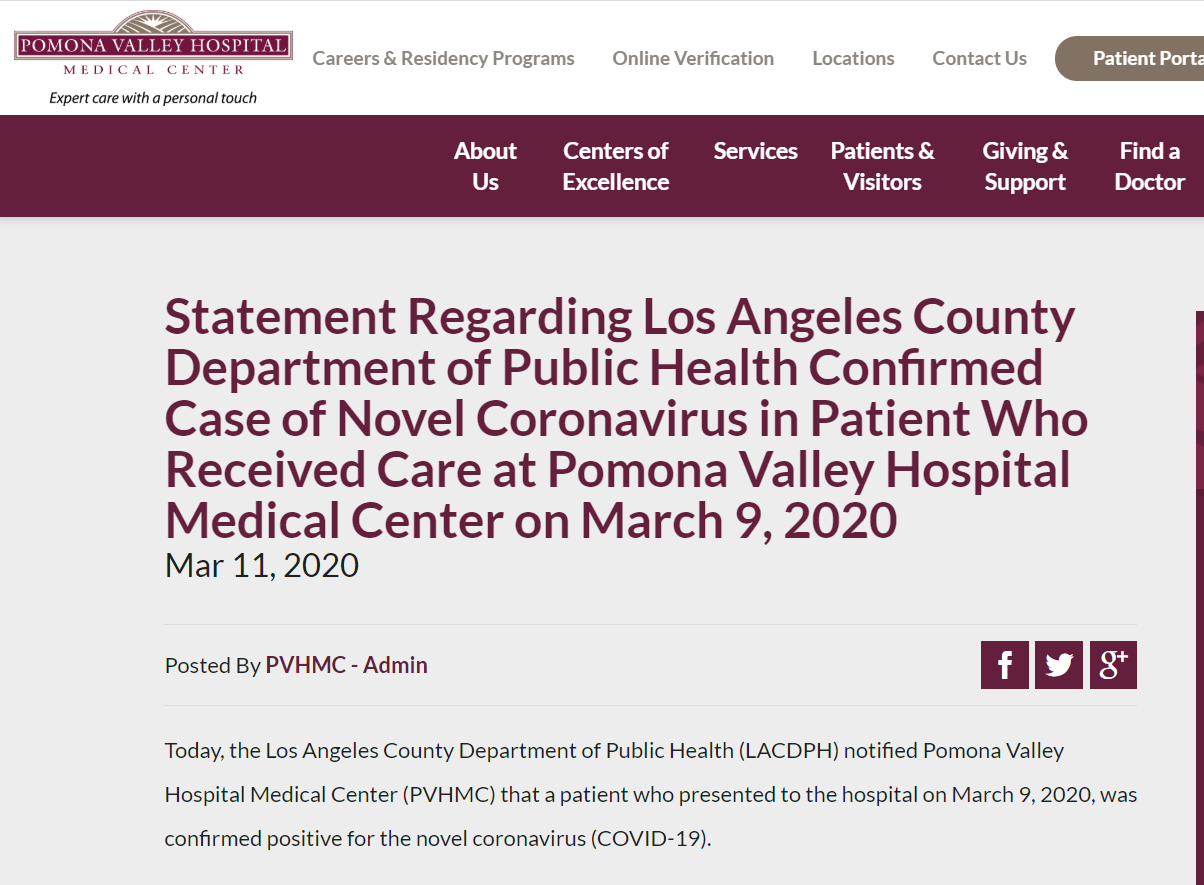Go to Find a Doctor
Screen dimensions: 1204x885
pos(1149,166)
